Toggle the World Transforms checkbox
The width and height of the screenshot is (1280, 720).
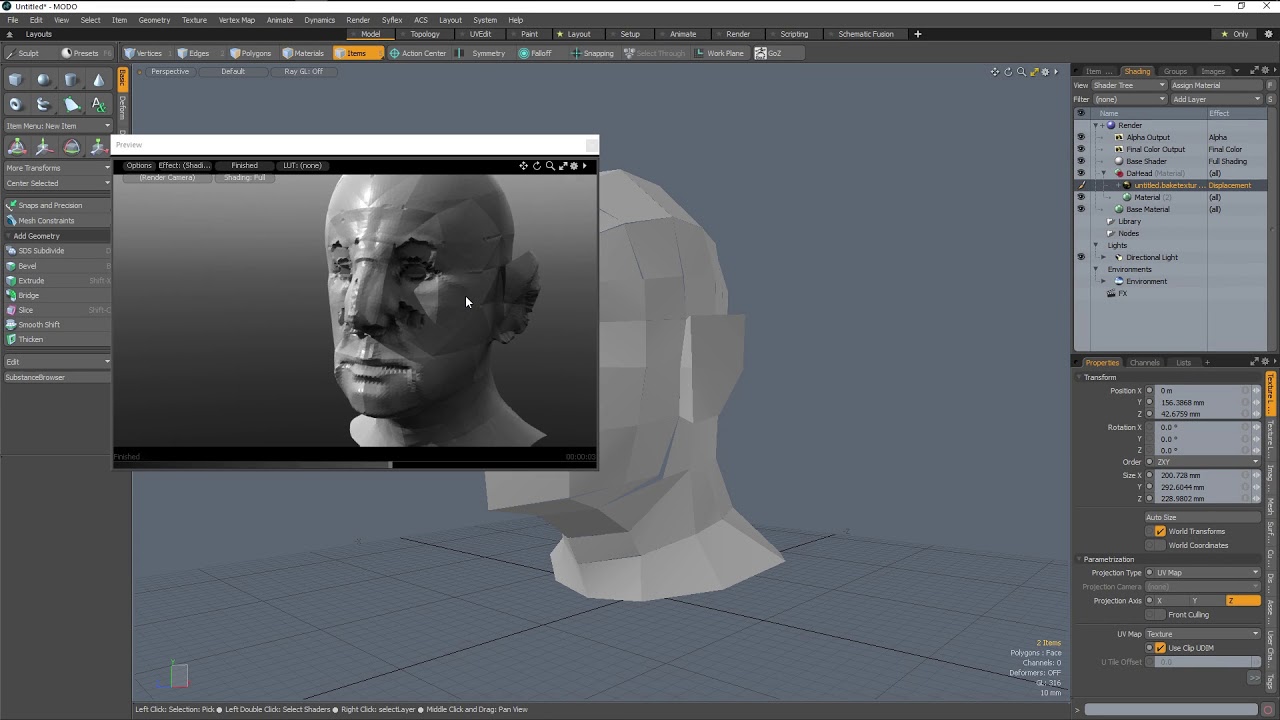[x=1160, y=531]
